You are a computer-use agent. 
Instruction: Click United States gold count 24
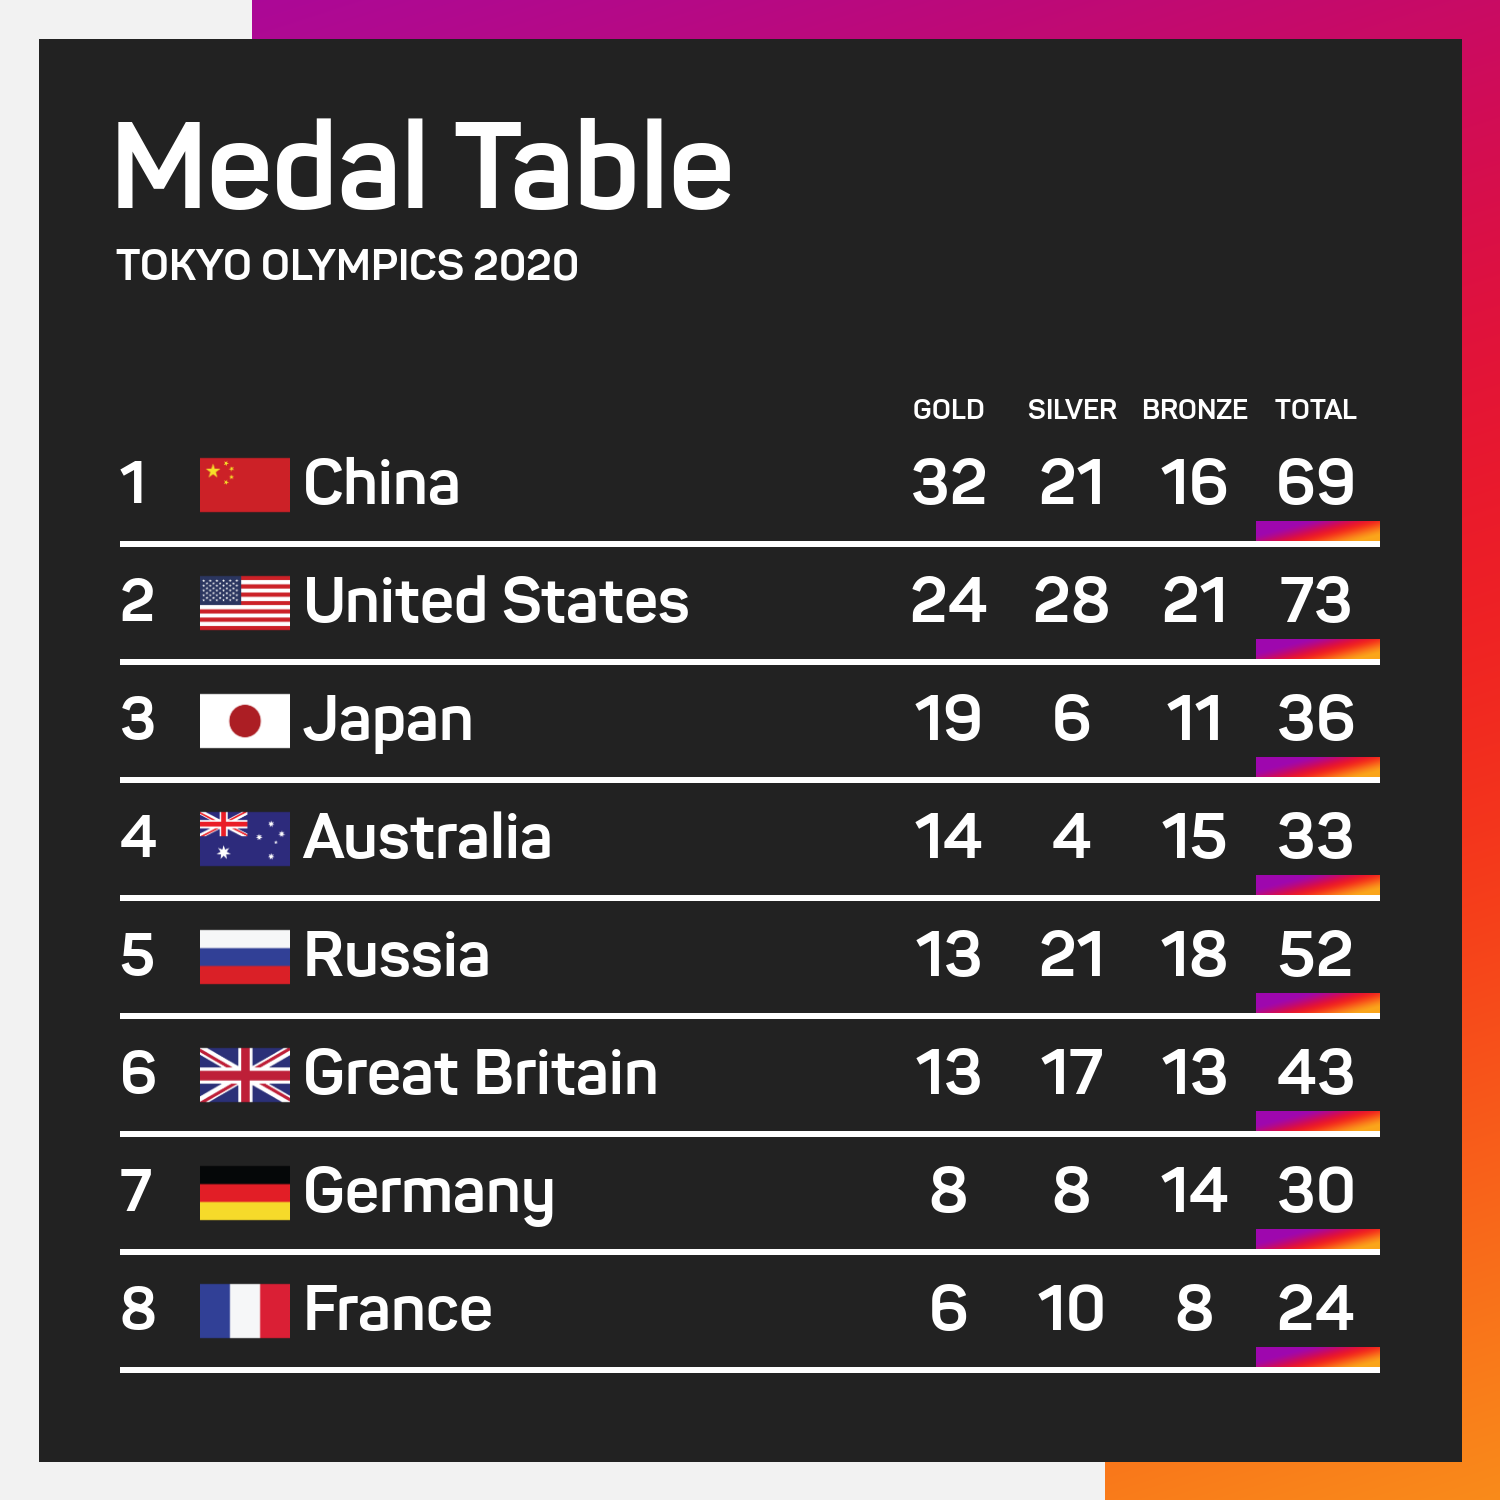point(948,601)
